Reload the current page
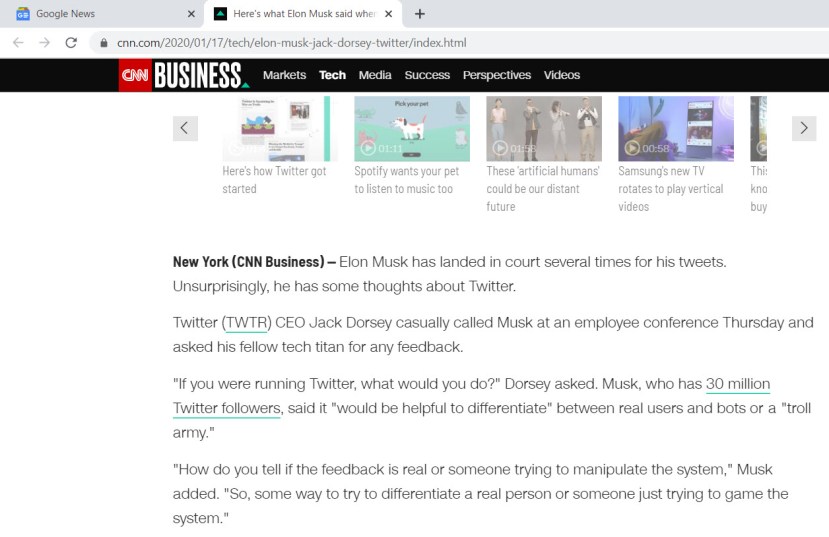The width and height of the screenshot is (829, 537). click(71, 43)
